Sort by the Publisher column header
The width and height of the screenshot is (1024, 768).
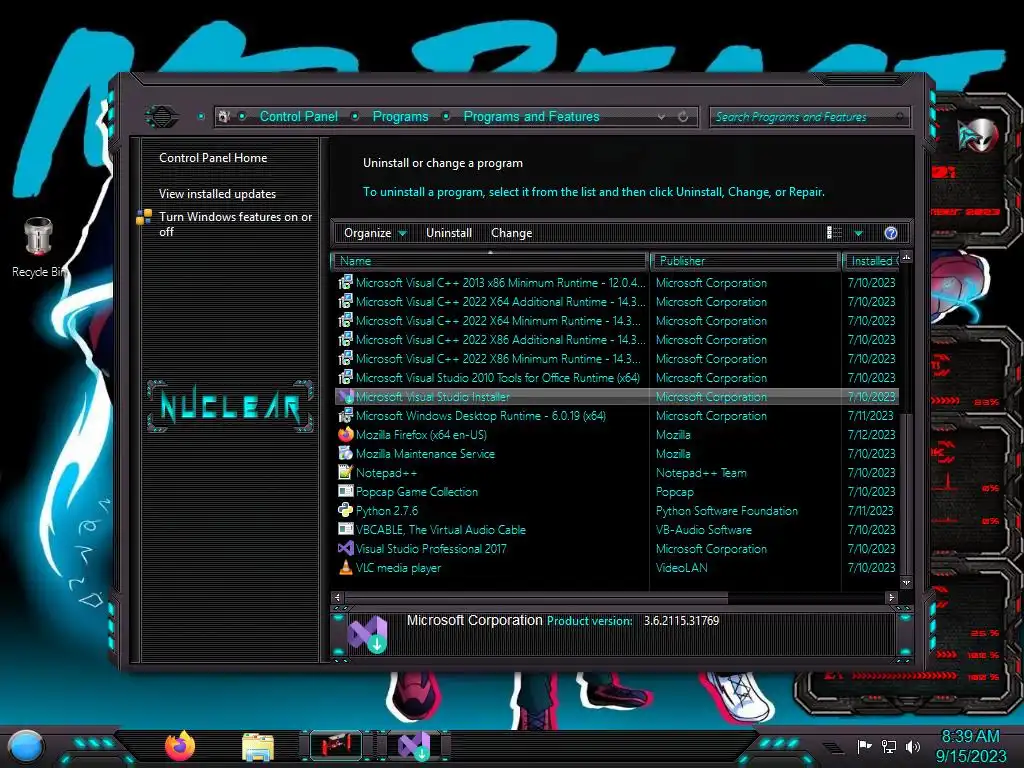pos(745,261)
